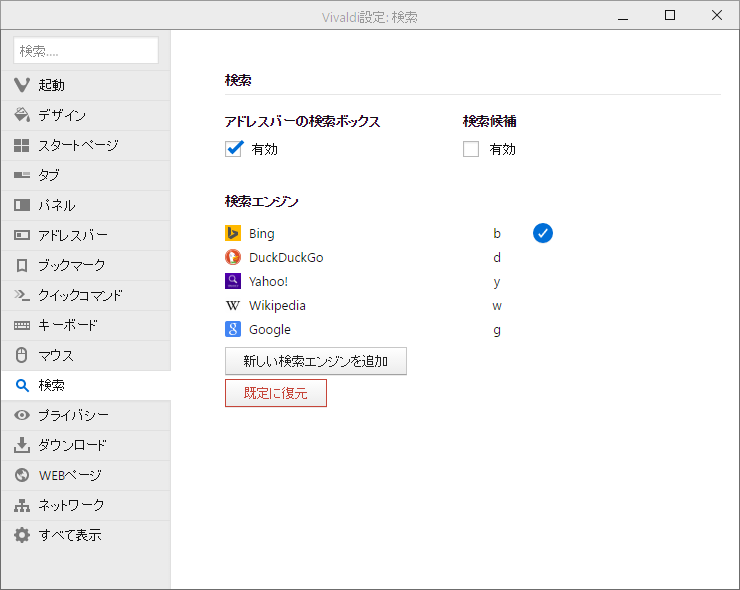Screen dimensions: 740x590
Task: Close the Vivaldi settings window
Action: tap(716, 15)
